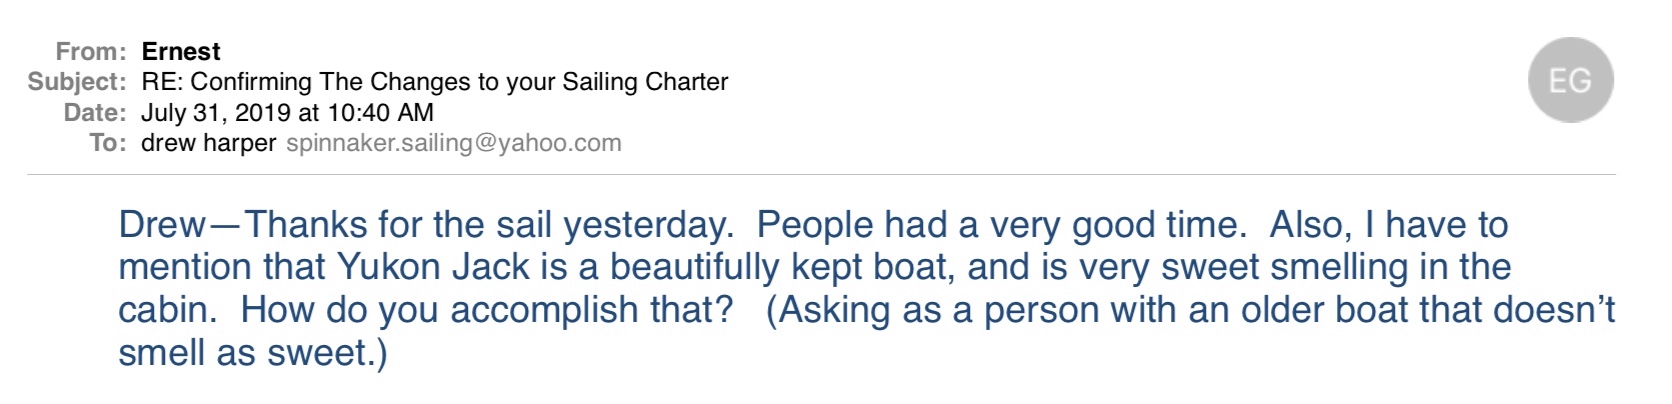Click the final line "smell as sweet.)"
The image size is (1672, 404).
tap(252, 353)
